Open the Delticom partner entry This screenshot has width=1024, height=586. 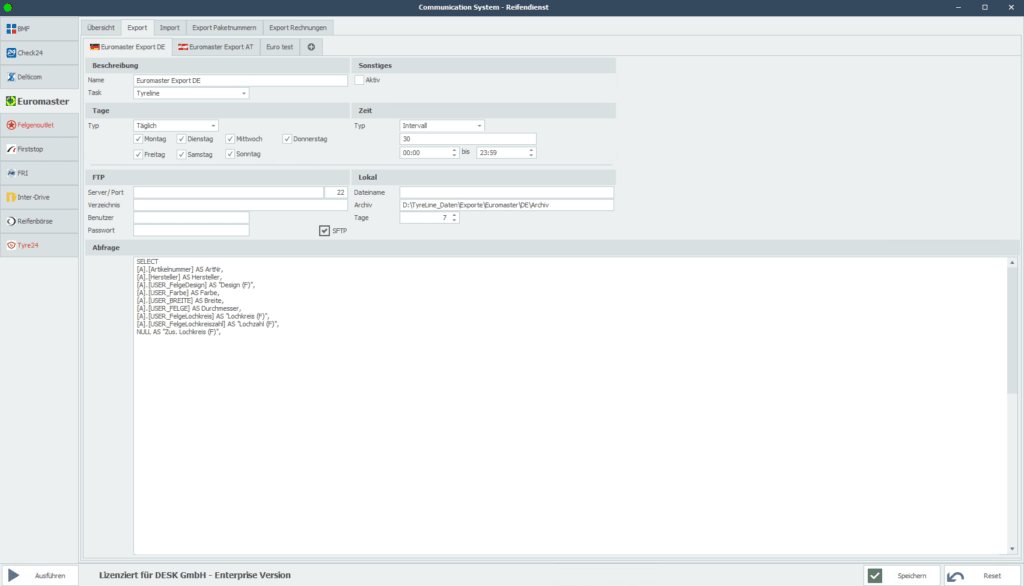coord(39,77)
